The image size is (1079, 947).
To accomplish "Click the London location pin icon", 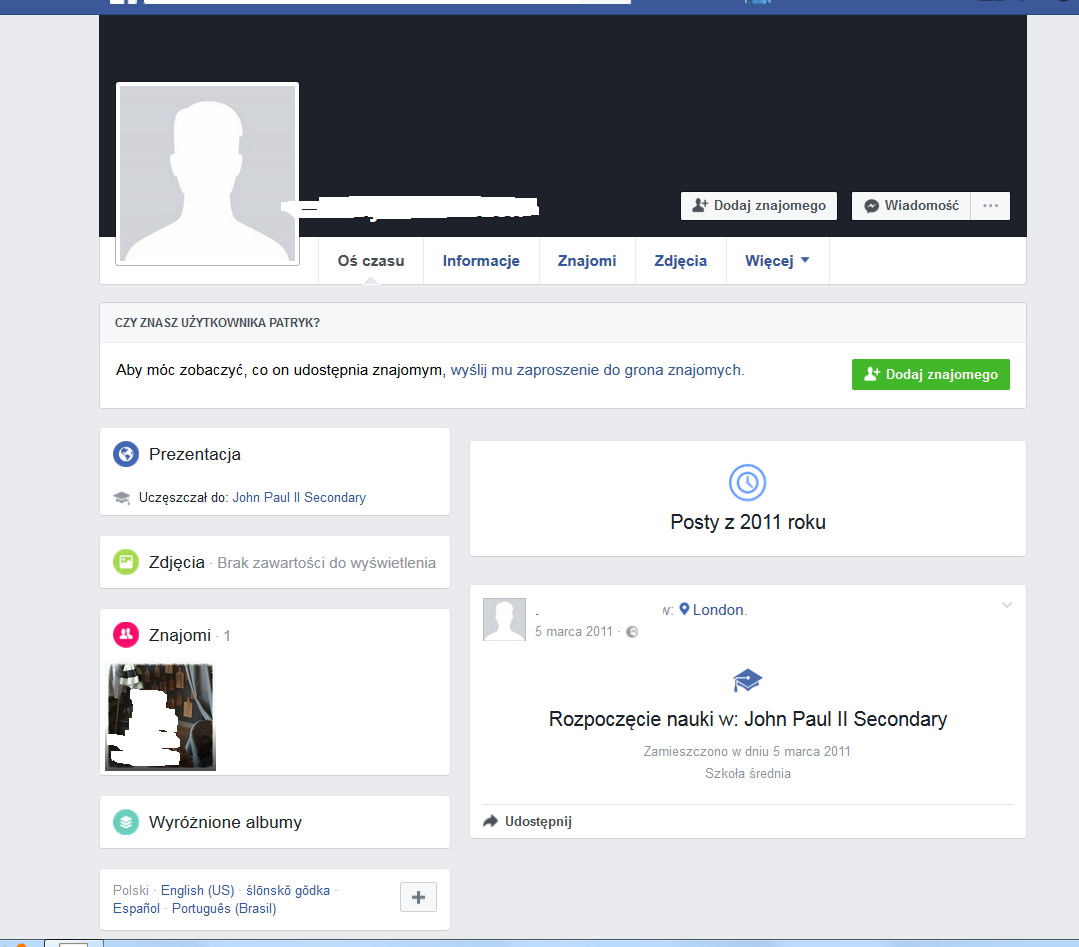I will tap(685, 609).
